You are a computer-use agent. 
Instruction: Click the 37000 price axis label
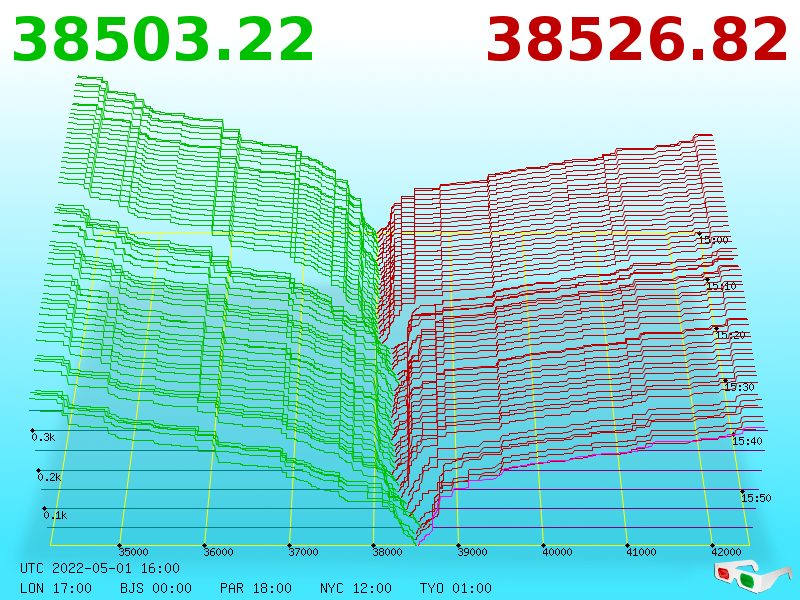(303, 552)
